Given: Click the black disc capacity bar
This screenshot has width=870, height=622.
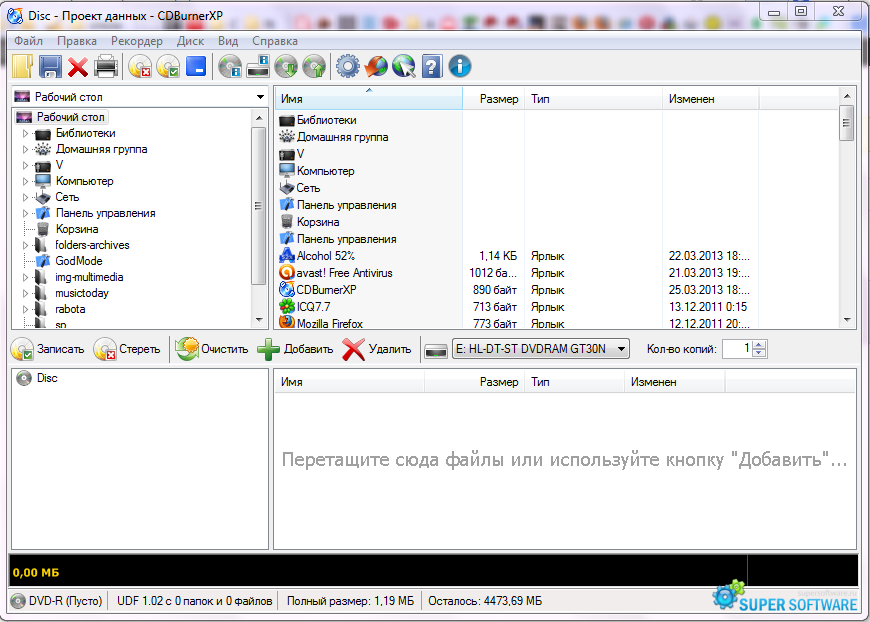Looking at the screenshot, I should [433, 570].
